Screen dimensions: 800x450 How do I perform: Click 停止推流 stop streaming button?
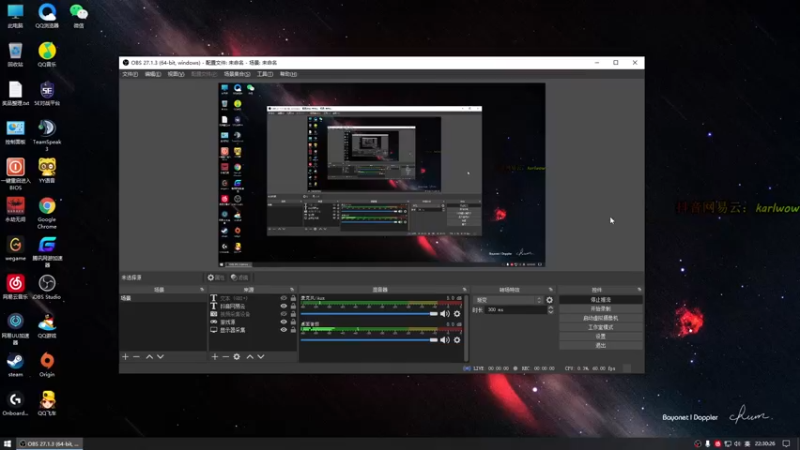coord(601,300)
